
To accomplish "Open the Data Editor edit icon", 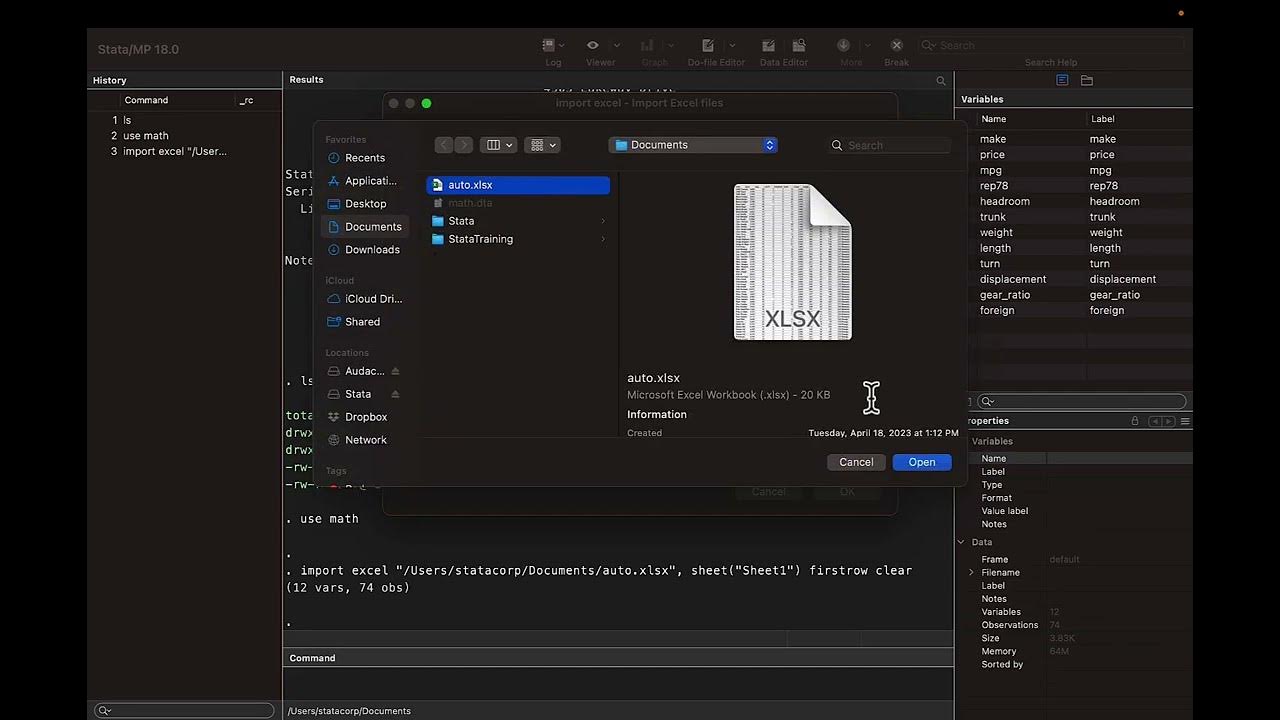I will click(x=768, y=45).
